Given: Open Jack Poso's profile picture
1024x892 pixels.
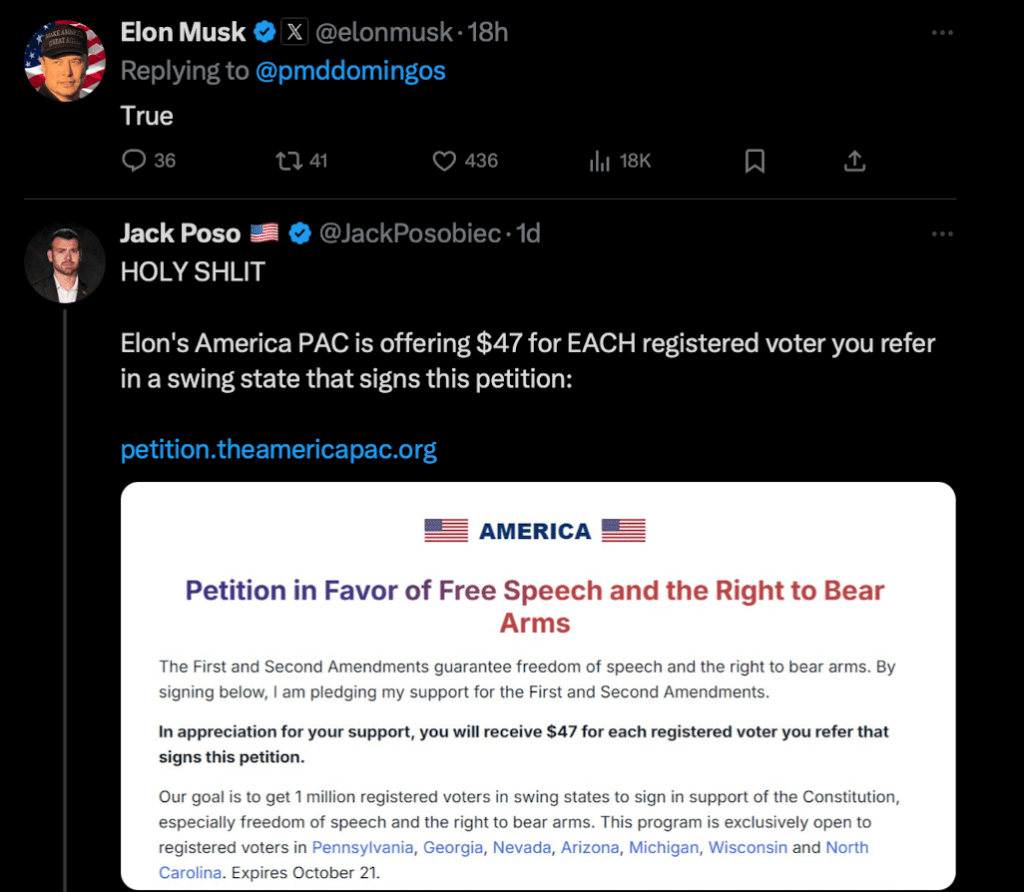Looking at the screenshot, I should (65, 263).
